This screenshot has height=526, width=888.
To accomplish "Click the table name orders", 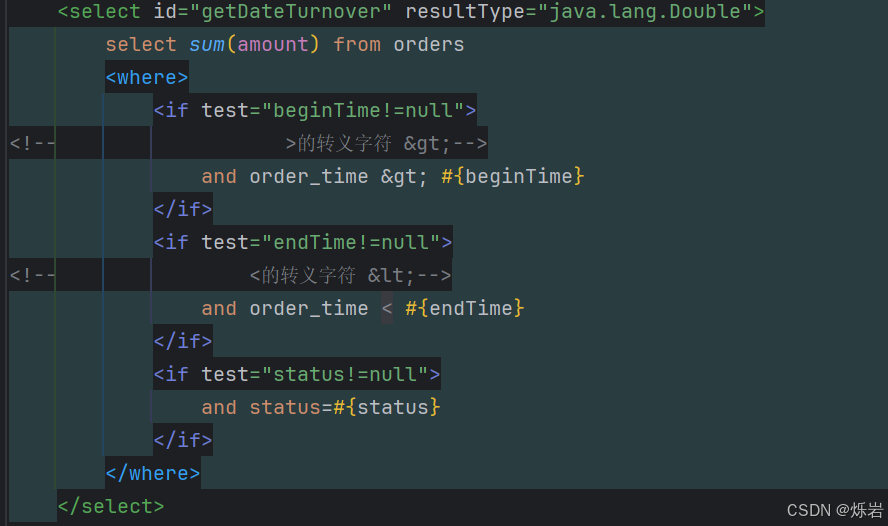I will pos(429,45).
